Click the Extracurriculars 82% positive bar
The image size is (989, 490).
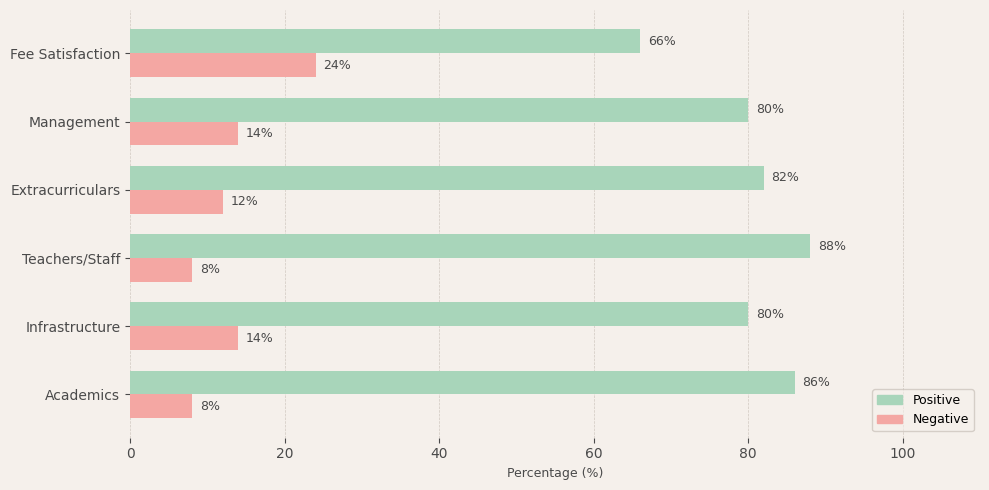click(447, 178)
